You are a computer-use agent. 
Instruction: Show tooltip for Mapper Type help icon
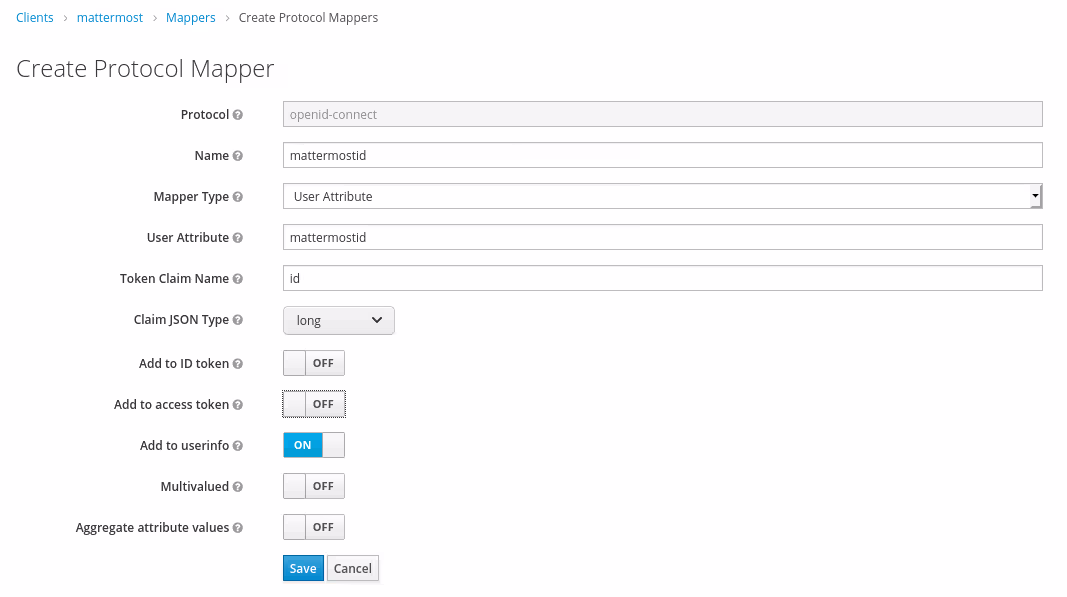tap(238, 197)
